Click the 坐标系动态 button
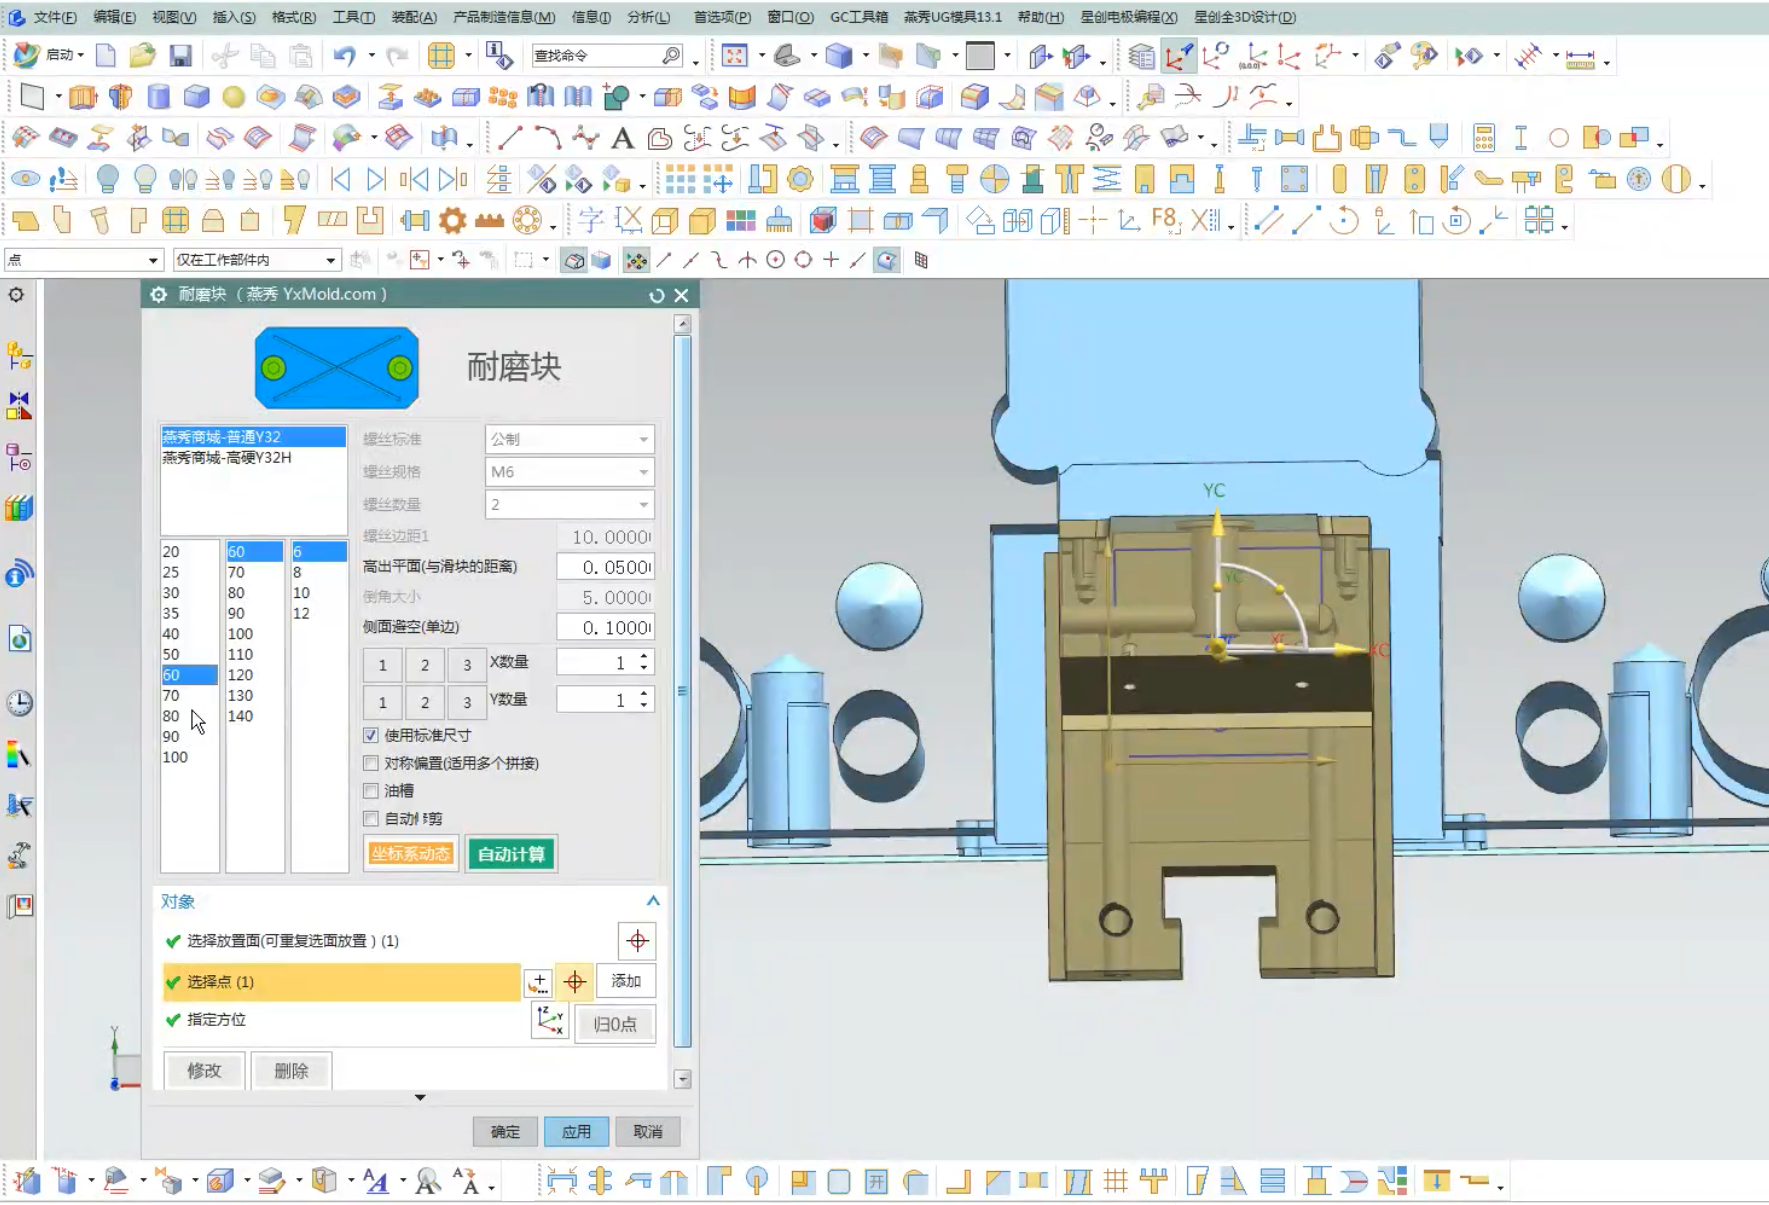Viewport: 1769px width, 1205px height. [411, 854]
